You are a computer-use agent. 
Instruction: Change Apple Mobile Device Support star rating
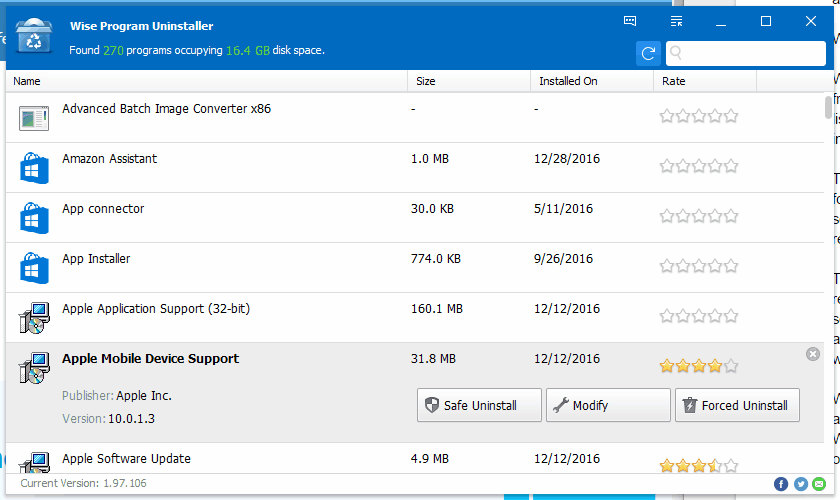699,366
